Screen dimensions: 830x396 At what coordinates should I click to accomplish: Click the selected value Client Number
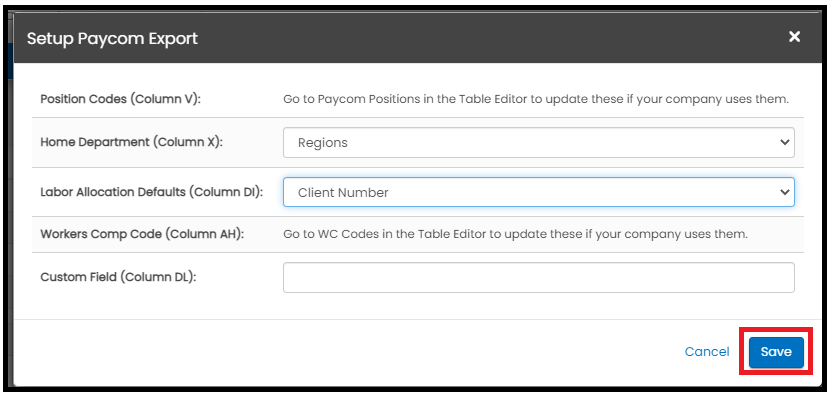click(343, 193)
